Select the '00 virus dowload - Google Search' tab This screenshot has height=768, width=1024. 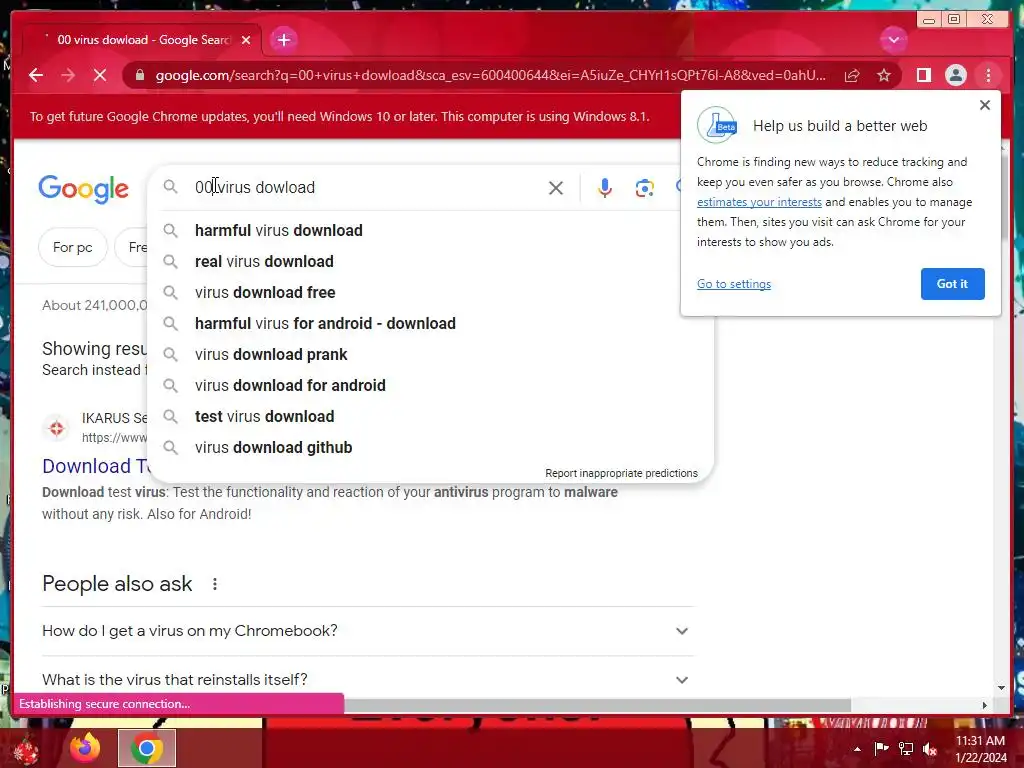pos(142,40)
